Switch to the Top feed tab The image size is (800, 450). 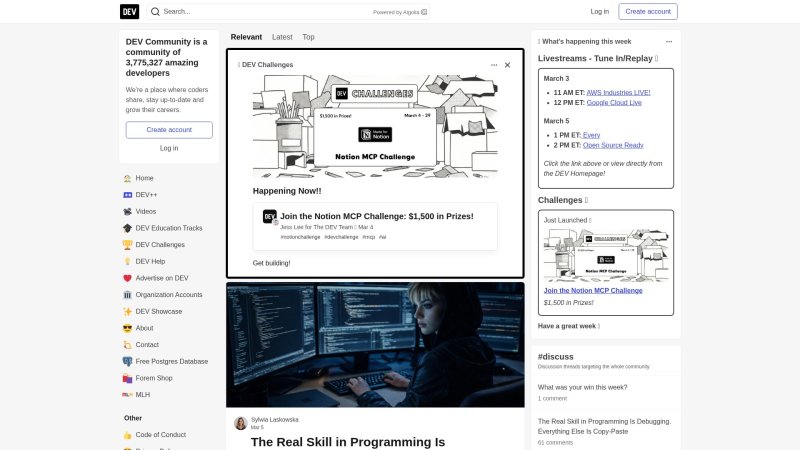(x=308, y=37)
